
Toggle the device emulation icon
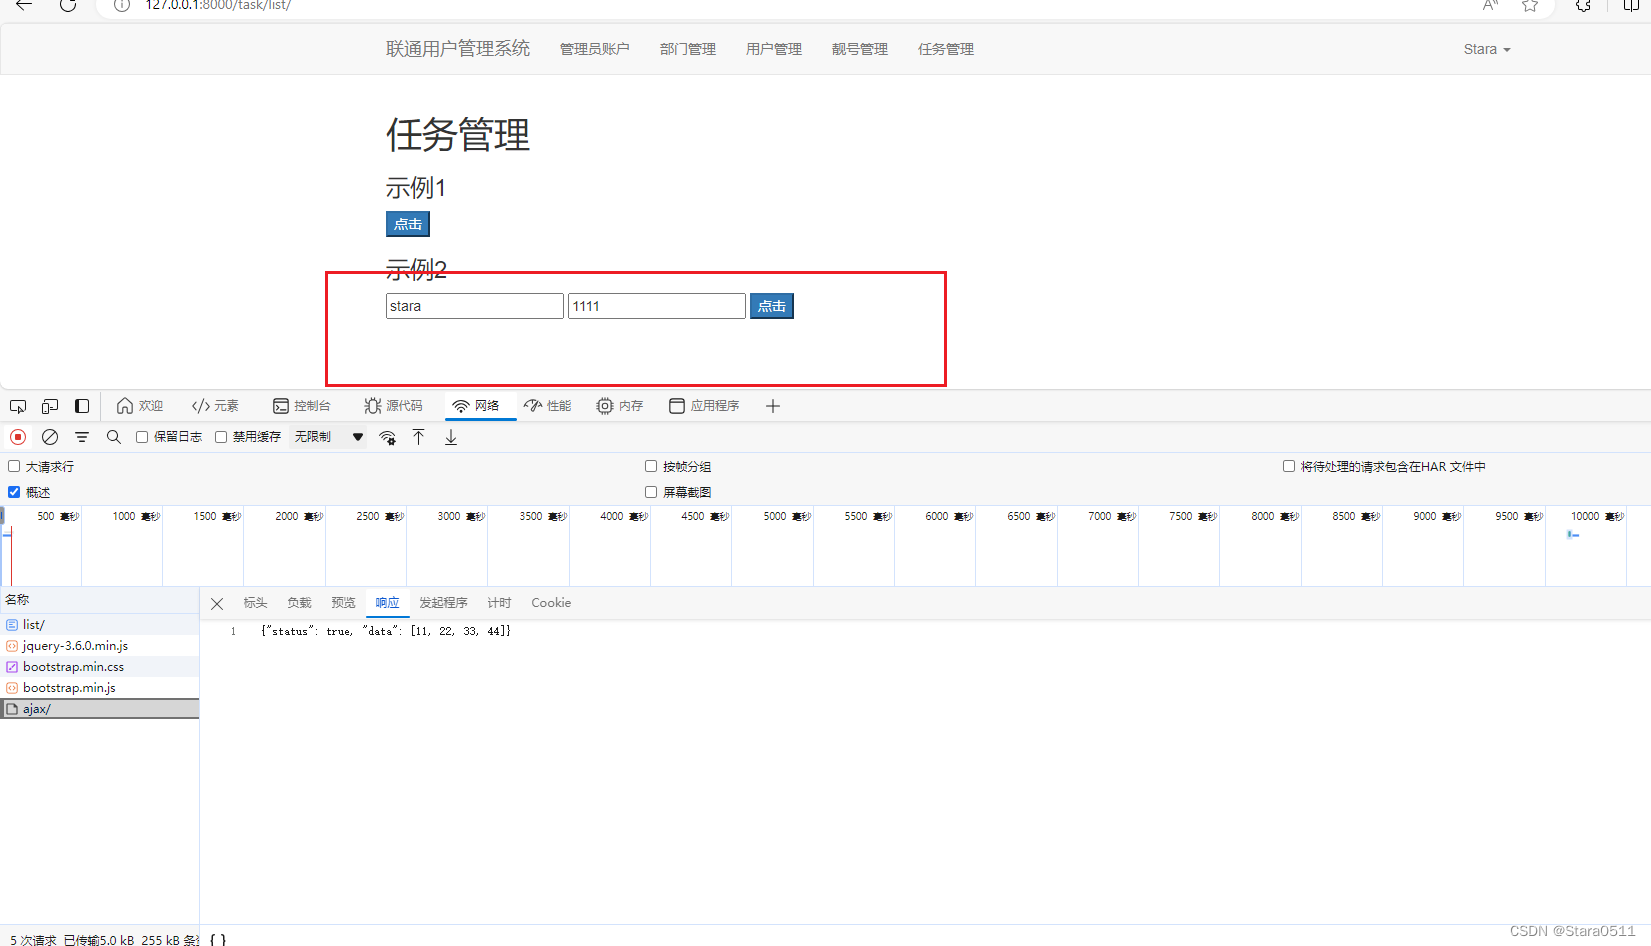pos(50,406)
